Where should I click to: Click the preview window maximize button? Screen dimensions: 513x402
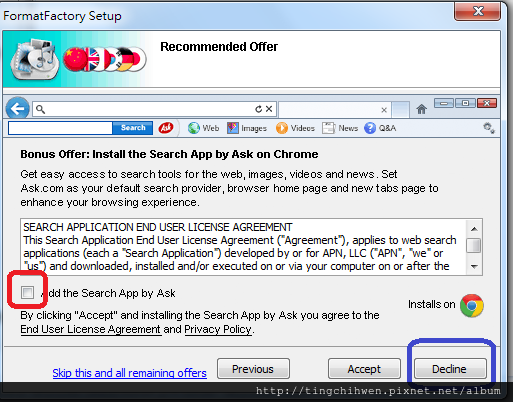point(465,103)
